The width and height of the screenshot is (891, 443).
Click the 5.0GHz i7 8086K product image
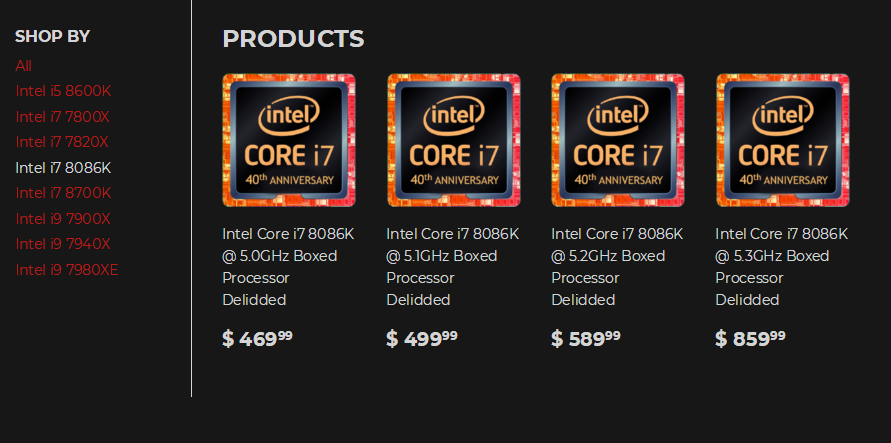click(288, 140)
